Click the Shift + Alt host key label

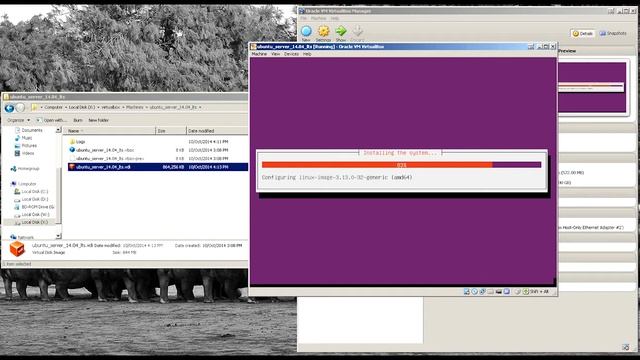[x=539, y=291]
